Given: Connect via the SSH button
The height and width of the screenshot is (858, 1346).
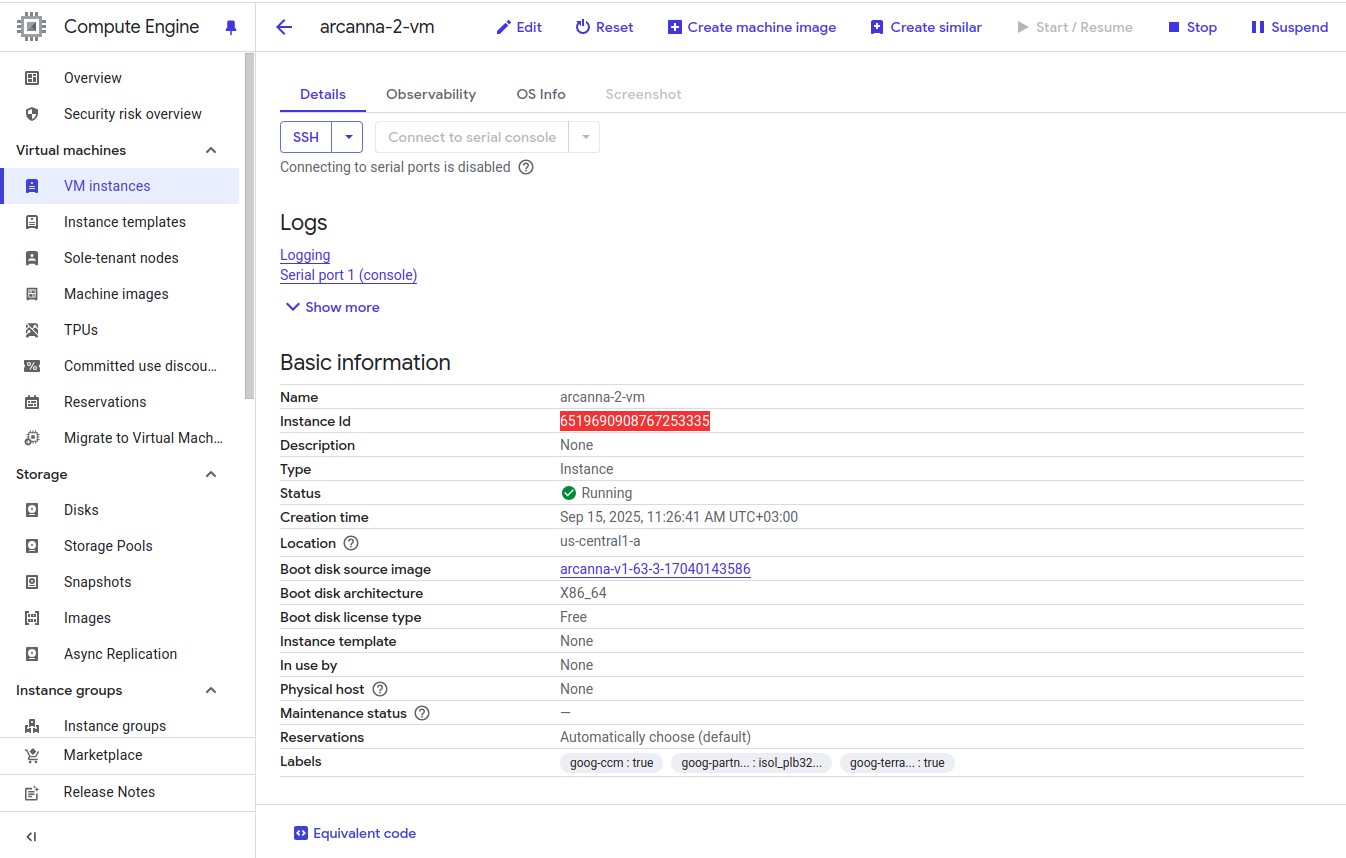Looking at the screenshot, I should click(x=306, y=137).
